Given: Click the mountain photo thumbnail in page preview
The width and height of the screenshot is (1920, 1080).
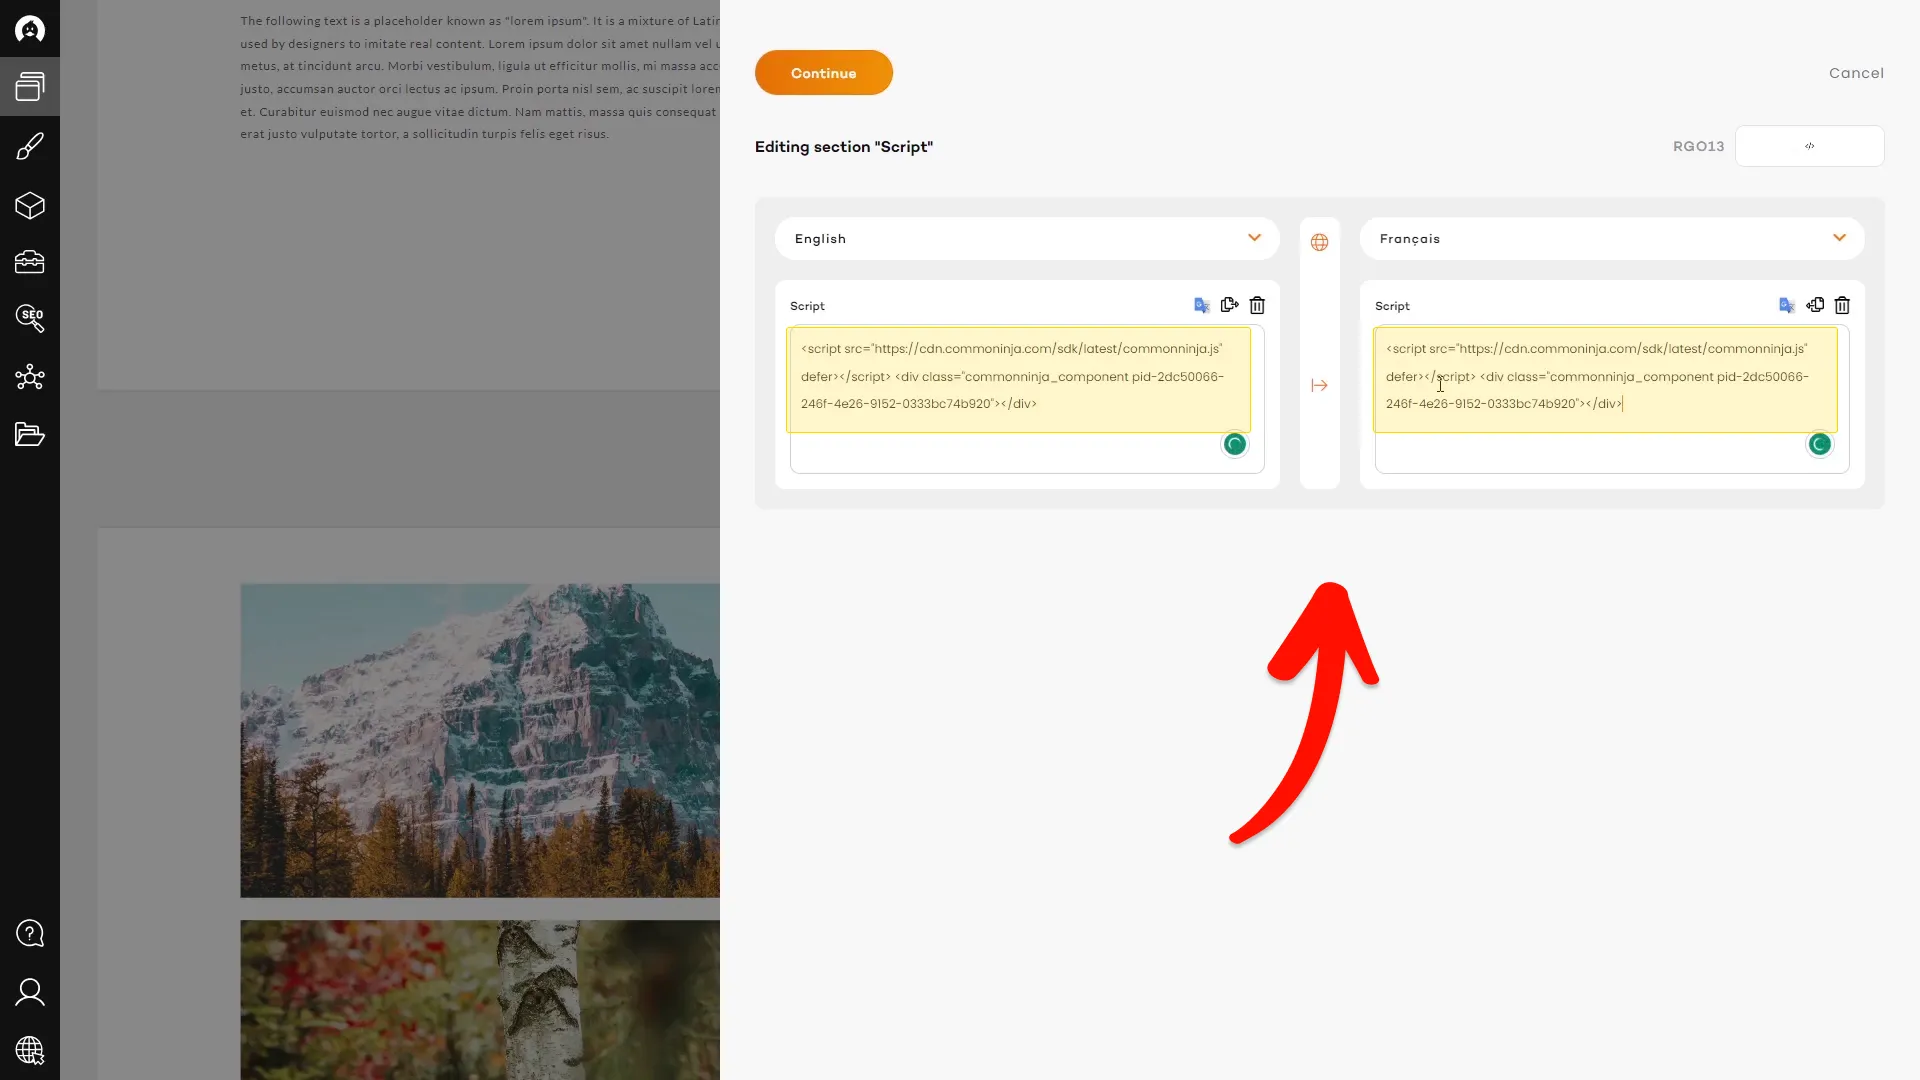Looking at the screenshot, I should 480,740.
